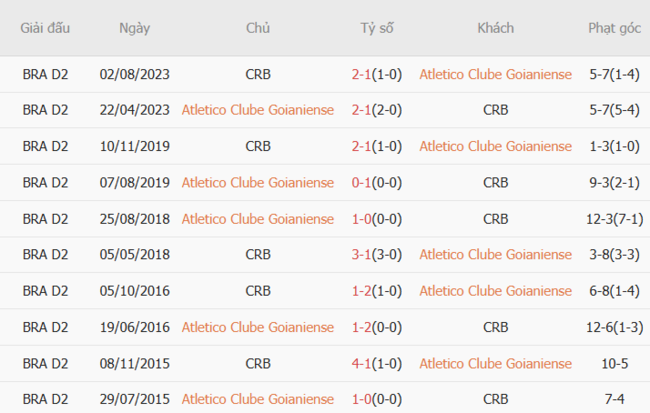Click the 3-1 score for 05/05/2018 match
The width and height of the screenshot is (650, 413).
point(361,254)
